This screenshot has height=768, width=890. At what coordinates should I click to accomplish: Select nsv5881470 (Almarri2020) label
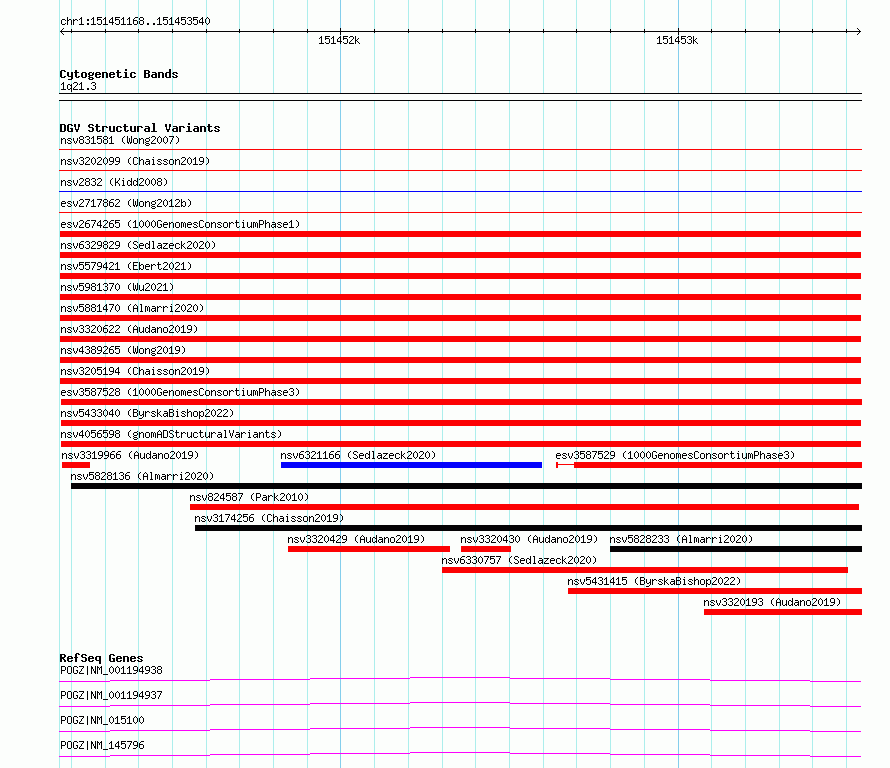(x=132, y=308)
